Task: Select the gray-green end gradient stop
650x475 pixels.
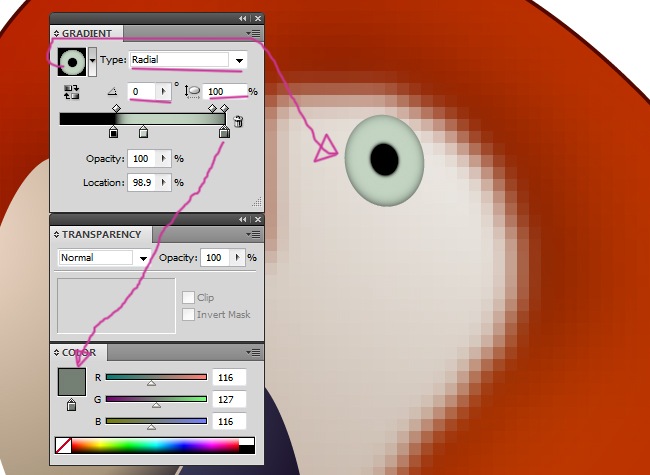Action: pyautogui.click(x=224, y=132)
